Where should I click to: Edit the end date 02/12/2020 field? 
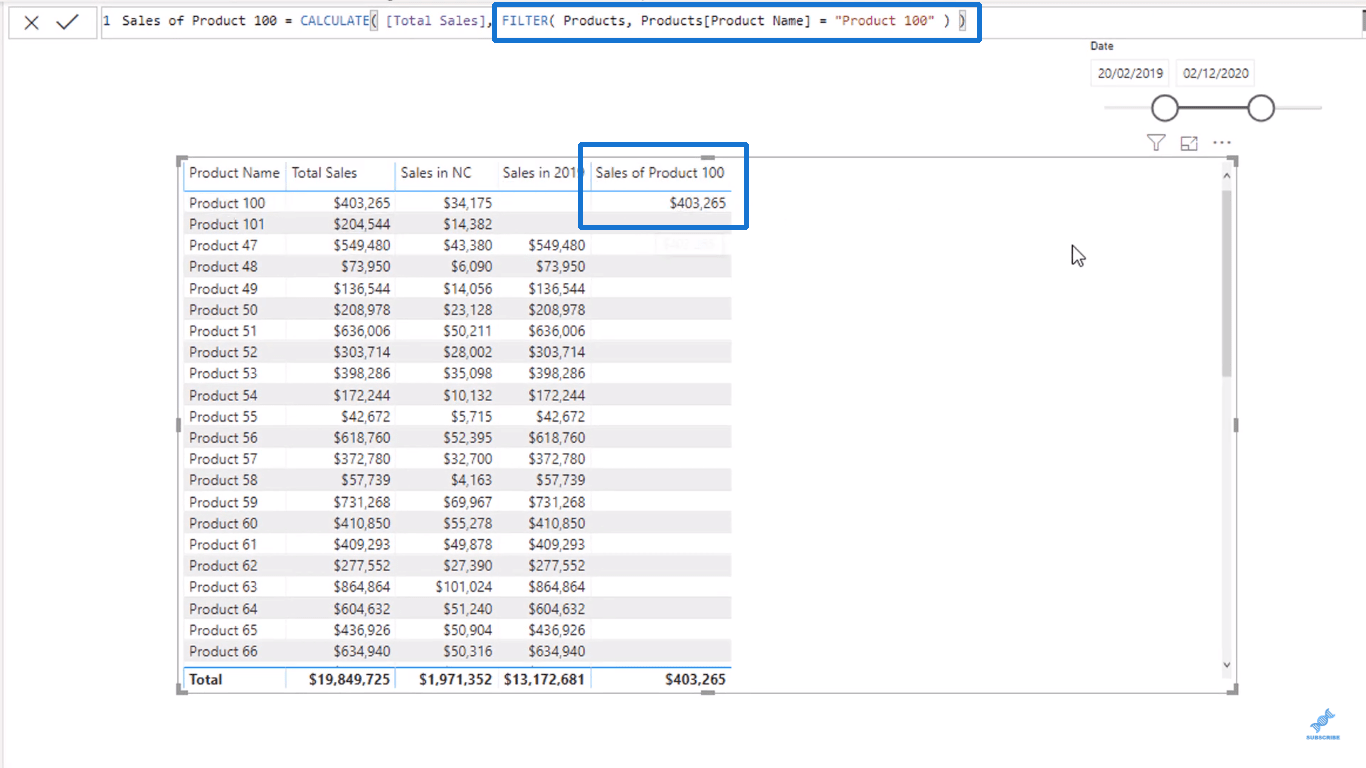[1215, 73]
